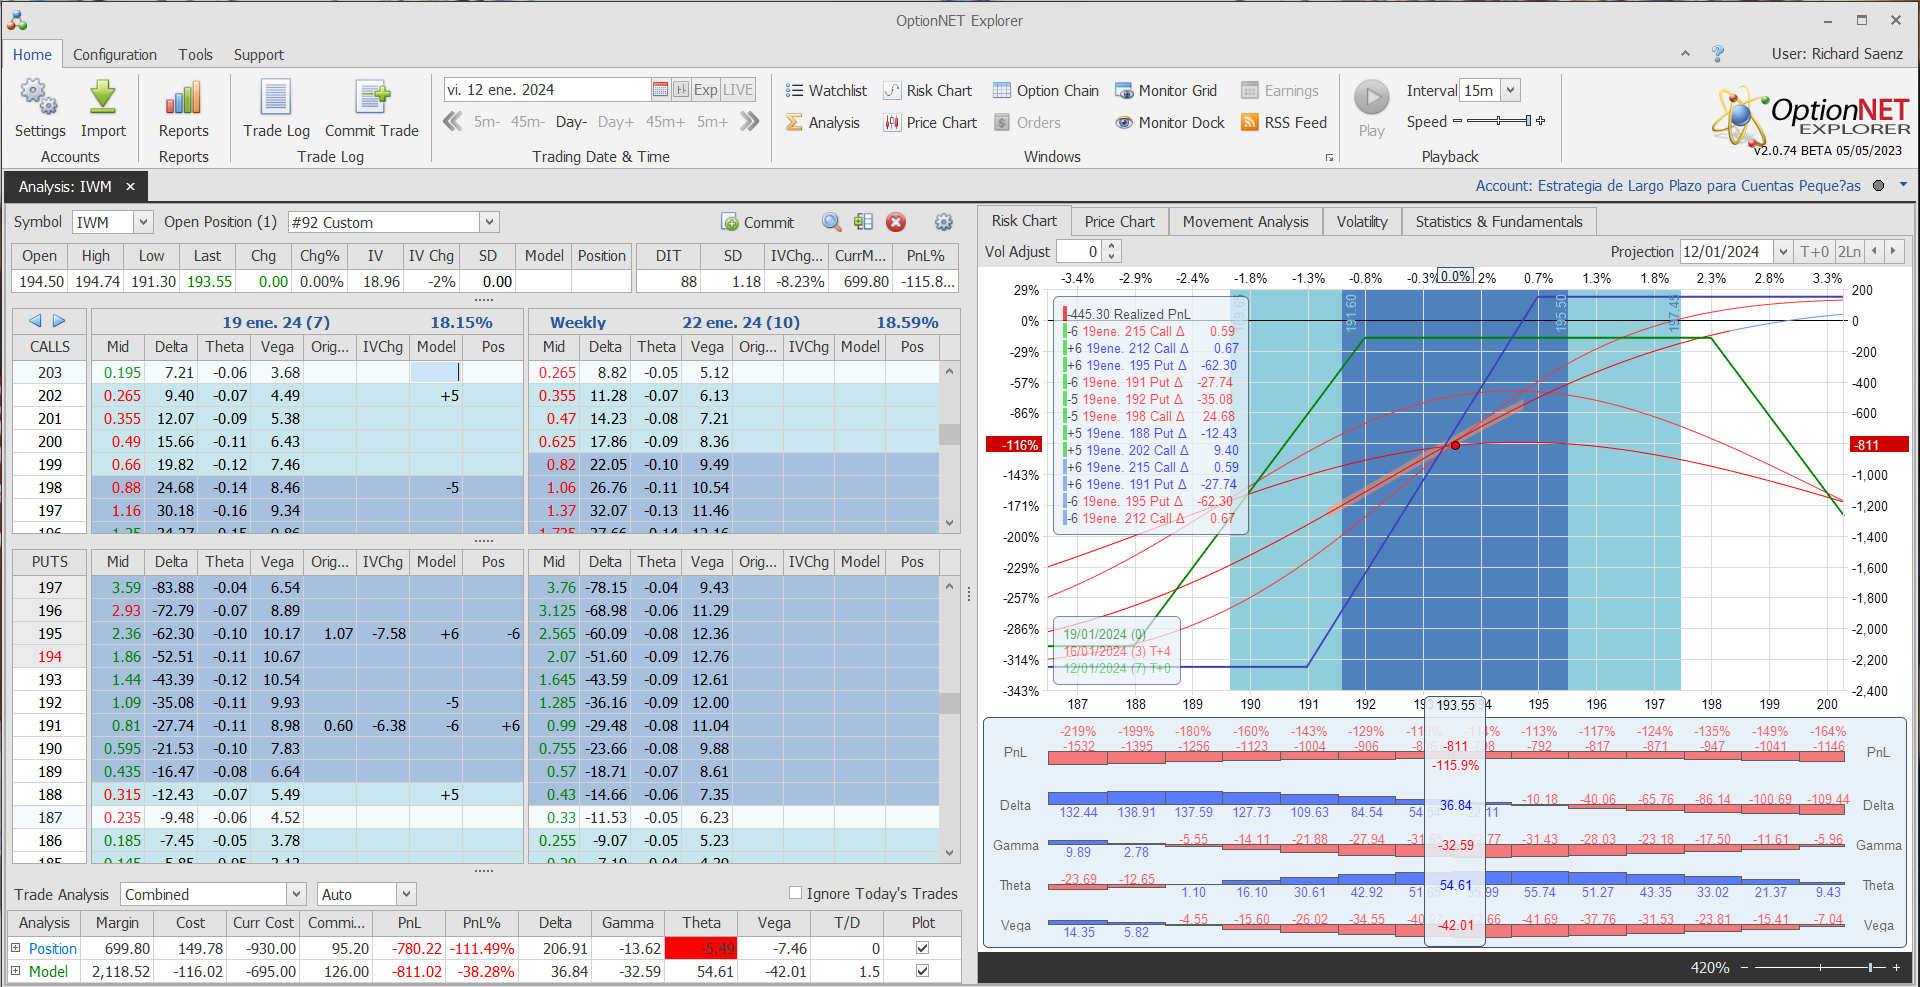
Task: Toggle Plot checkbox for Model row
Action: [922, 971]
